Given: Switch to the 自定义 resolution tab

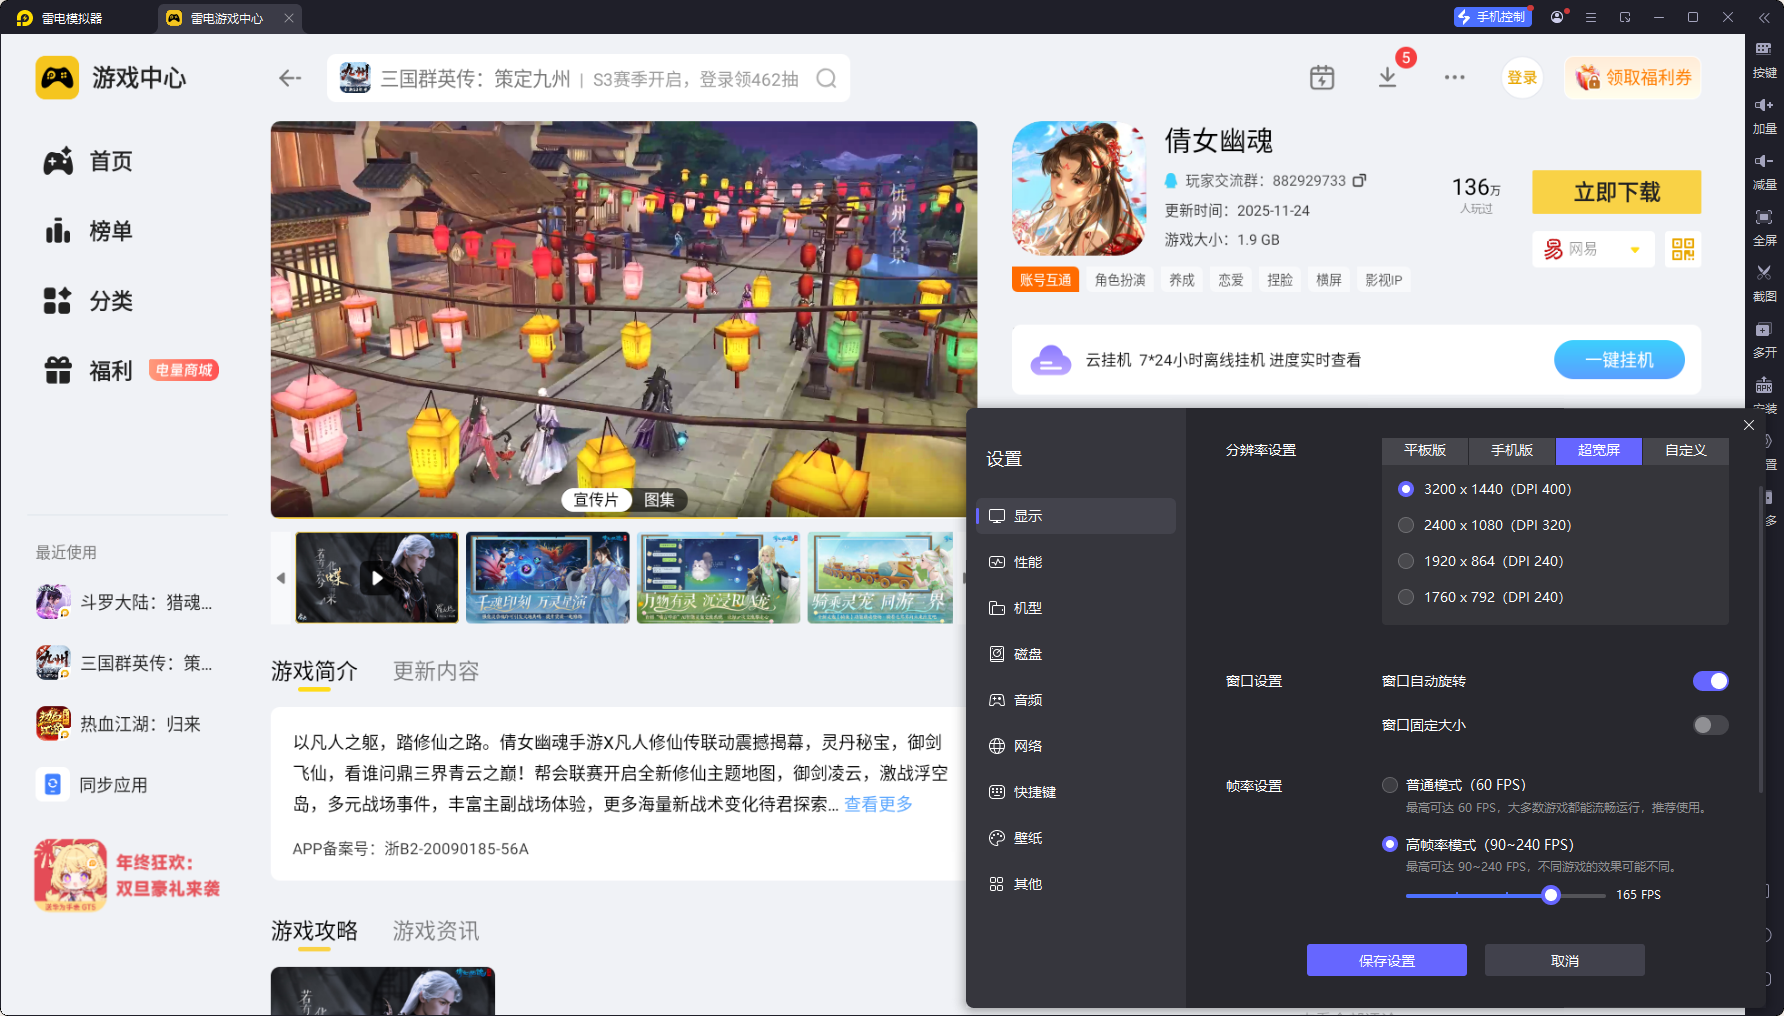Looking at the screenshot, I should 1686,451.
